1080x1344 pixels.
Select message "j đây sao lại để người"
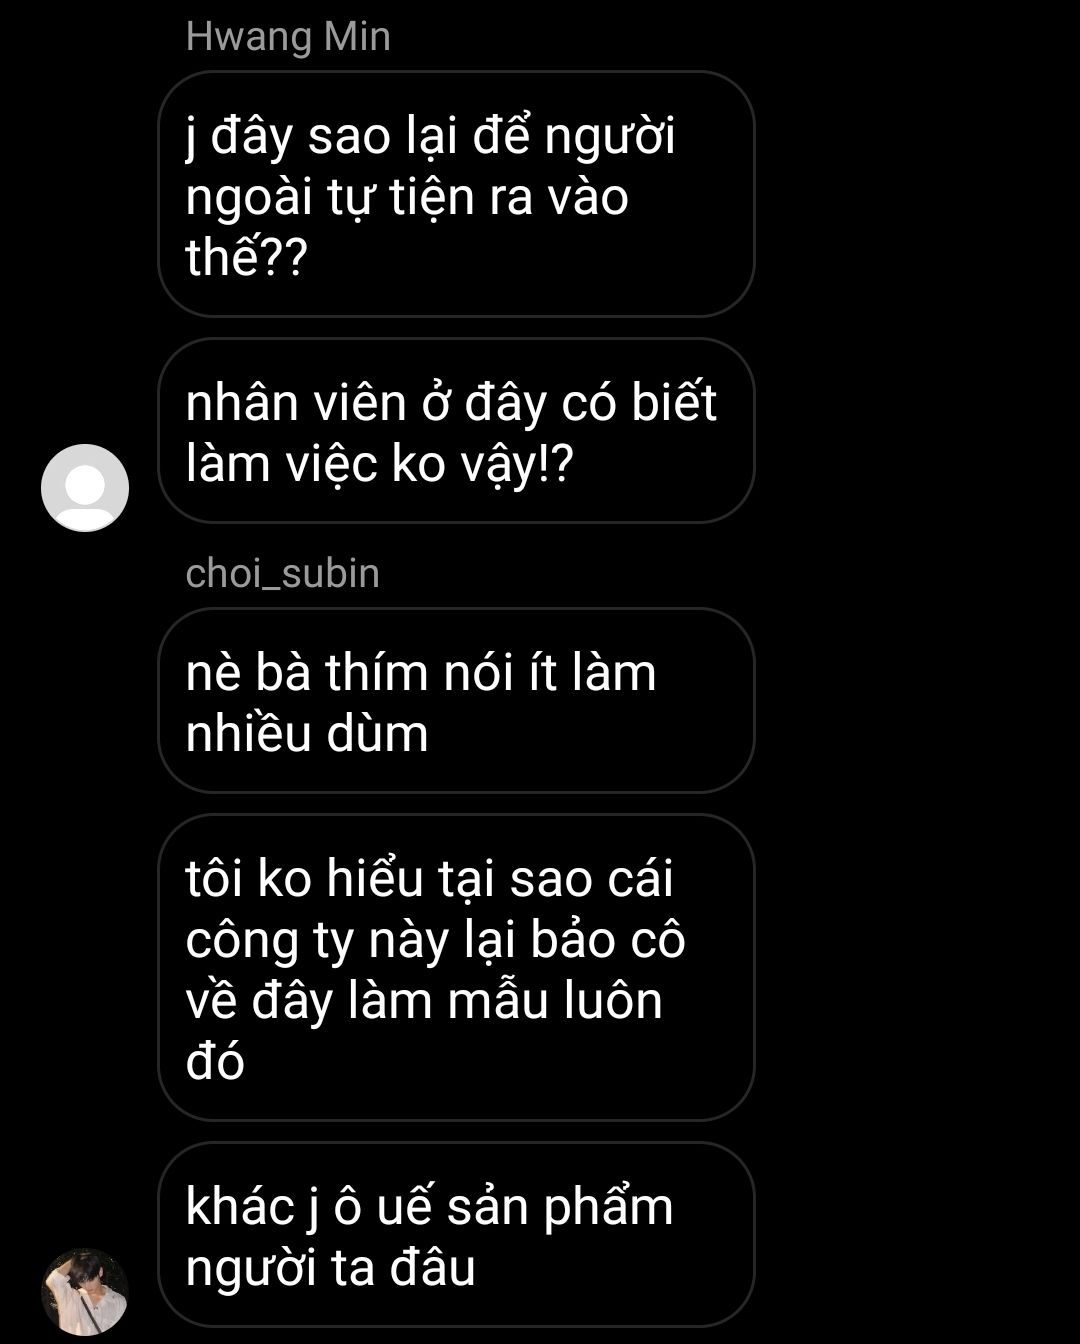click(x=456, y=194)
